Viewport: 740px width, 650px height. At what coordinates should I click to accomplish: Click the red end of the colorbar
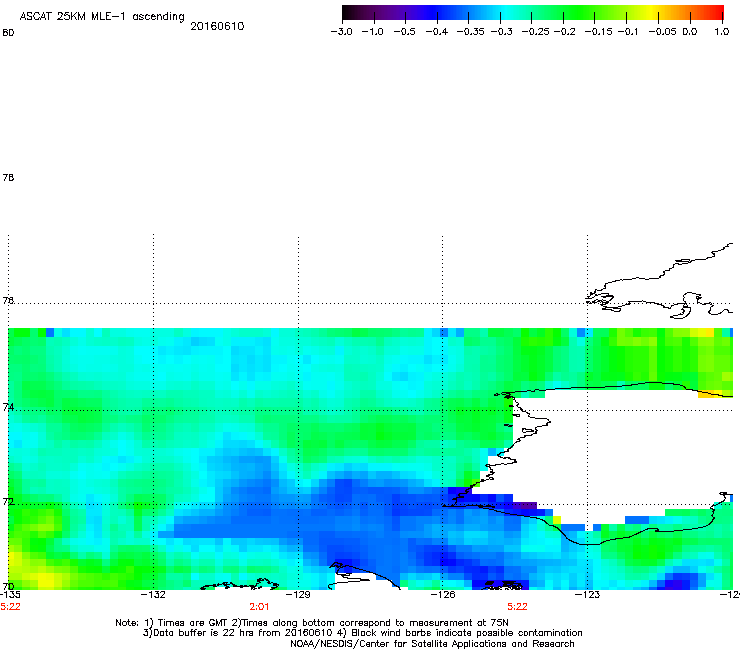click(x=715, y=13)
